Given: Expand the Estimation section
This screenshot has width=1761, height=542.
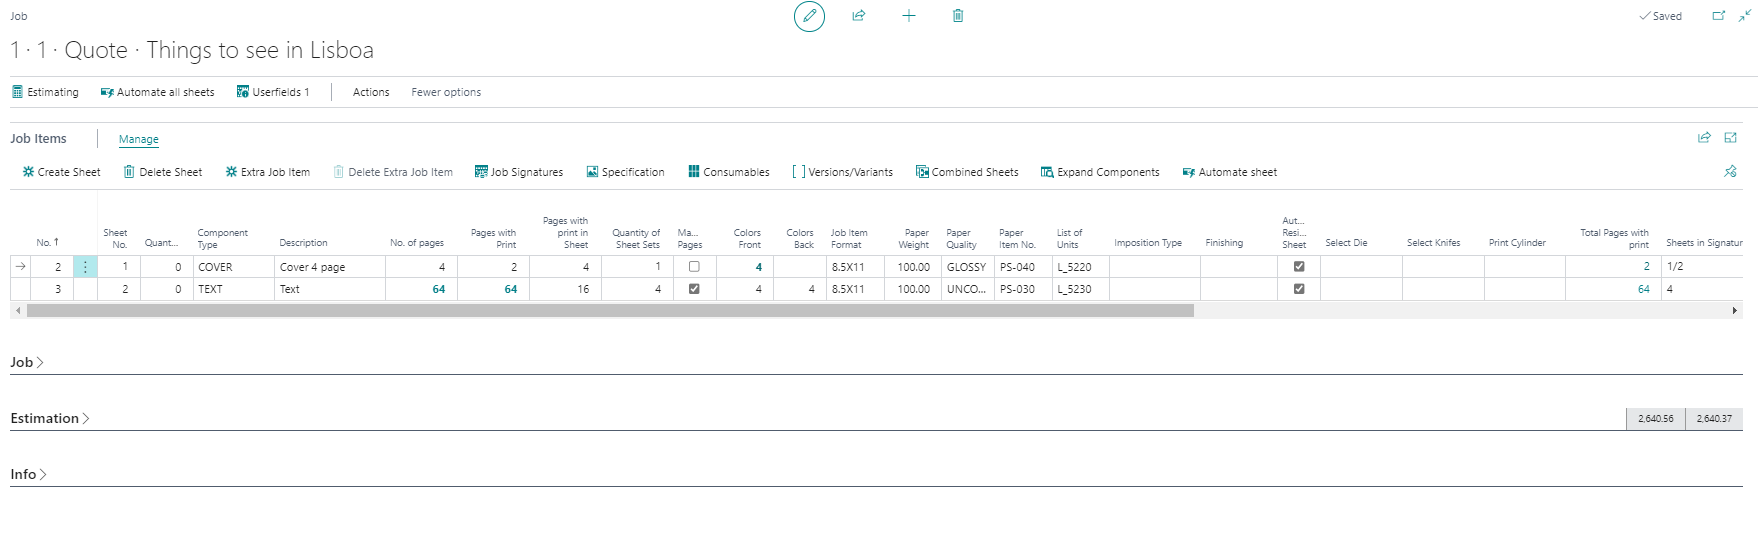Looking at the screenshot, I should (50, 419).
